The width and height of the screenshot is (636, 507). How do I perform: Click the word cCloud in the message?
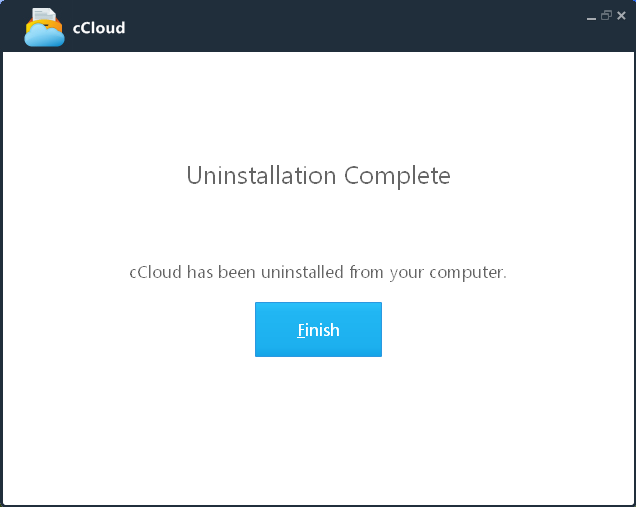tap(155, 272)
